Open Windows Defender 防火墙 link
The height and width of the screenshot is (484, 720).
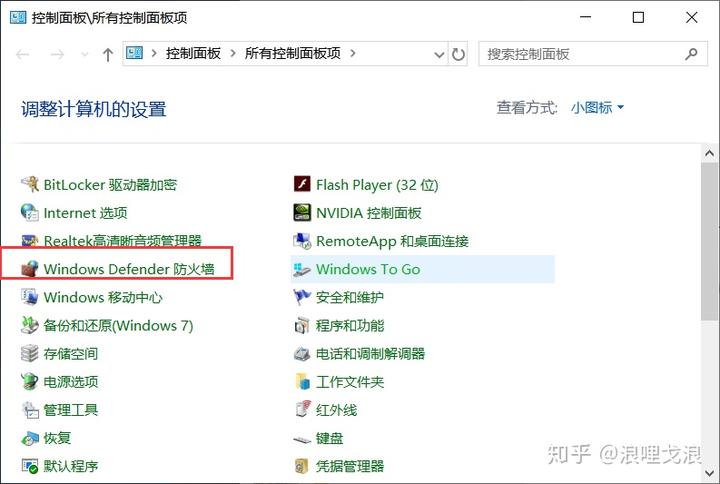point(129,269)
